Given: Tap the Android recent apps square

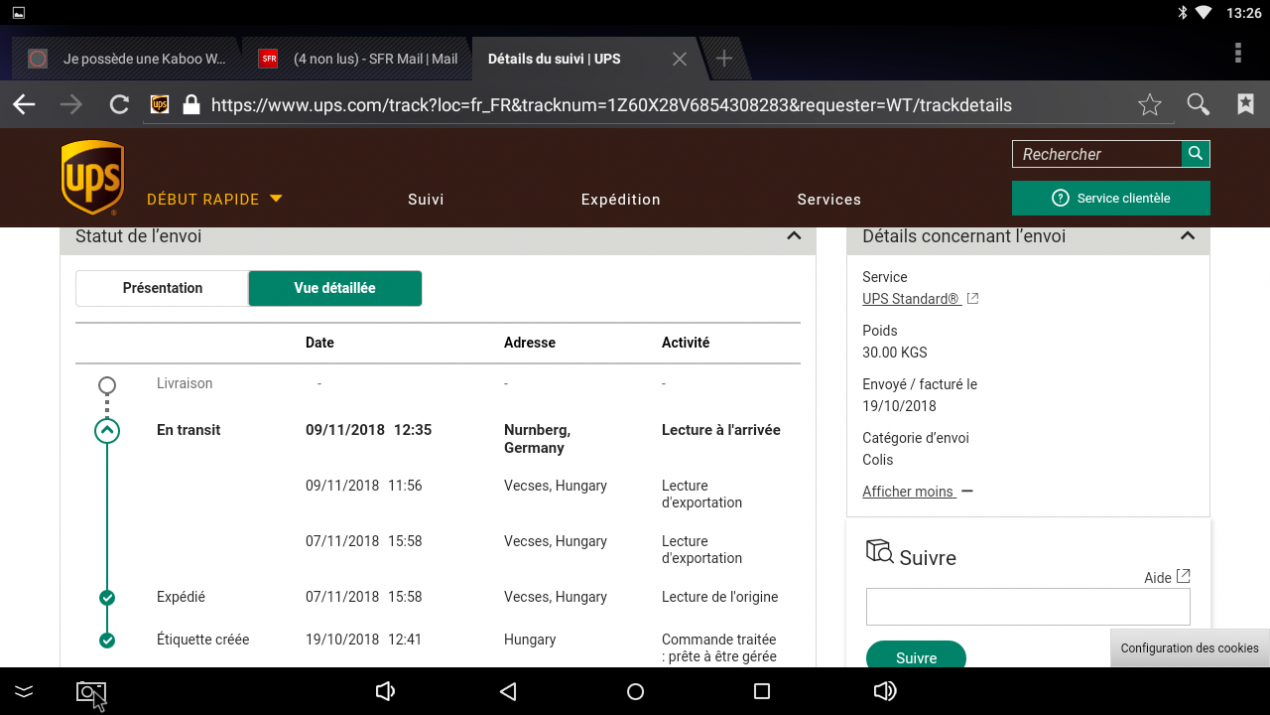Looking at the screenshot, I should coord(762,691).
